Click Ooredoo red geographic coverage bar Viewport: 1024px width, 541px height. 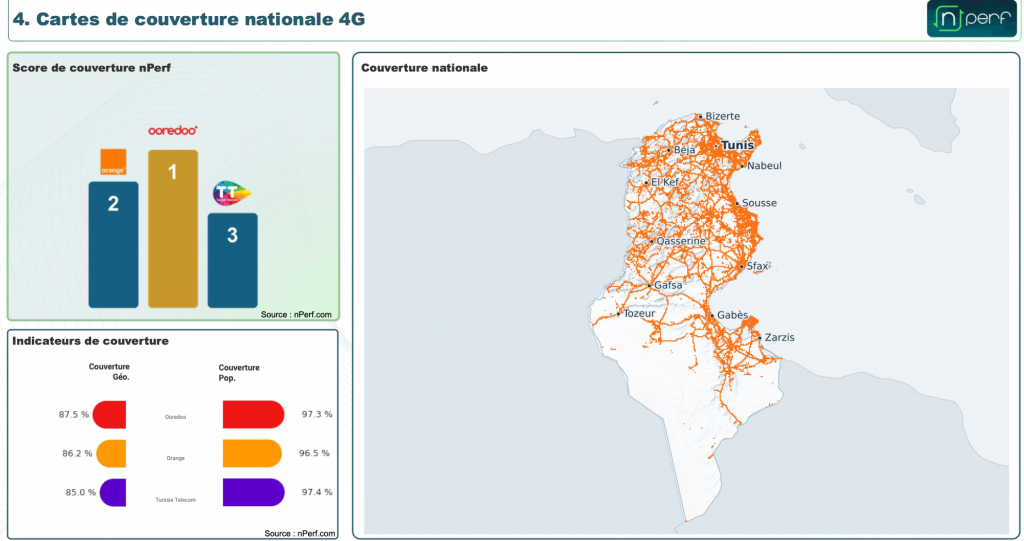click(x=109, y=415)
